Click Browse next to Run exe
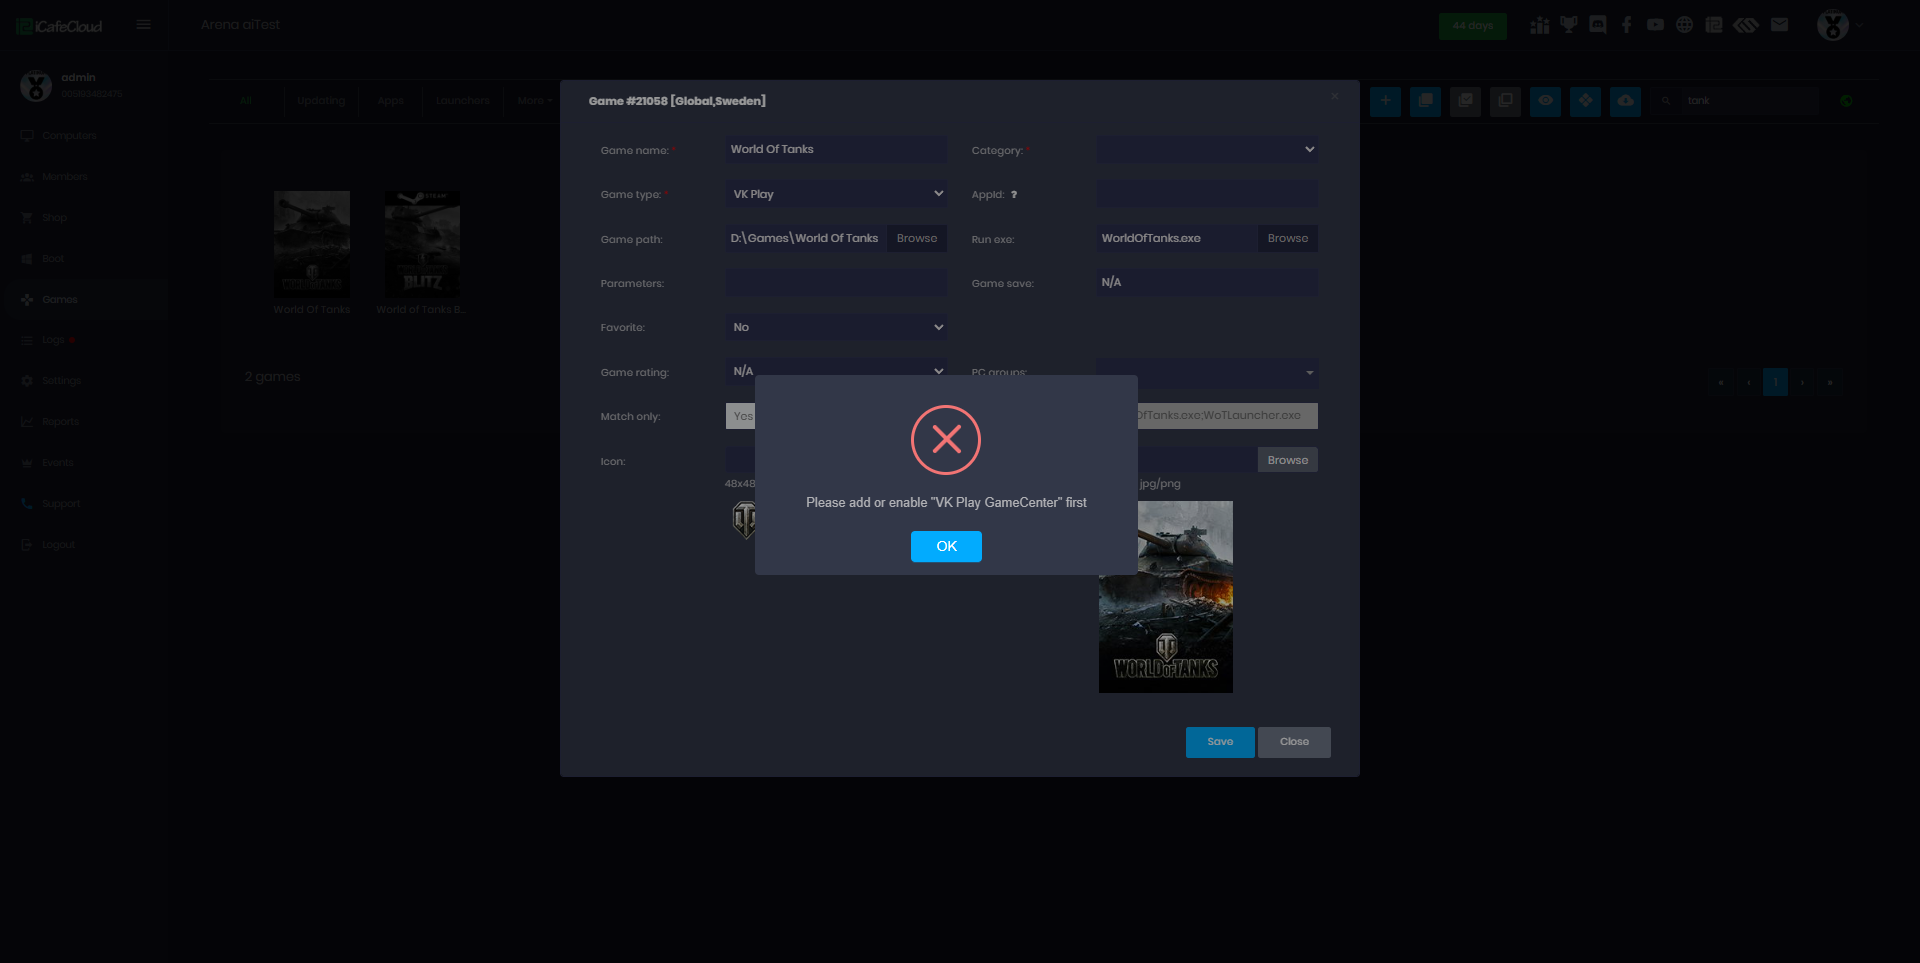1920x963 pixels. pos(1287,238)
